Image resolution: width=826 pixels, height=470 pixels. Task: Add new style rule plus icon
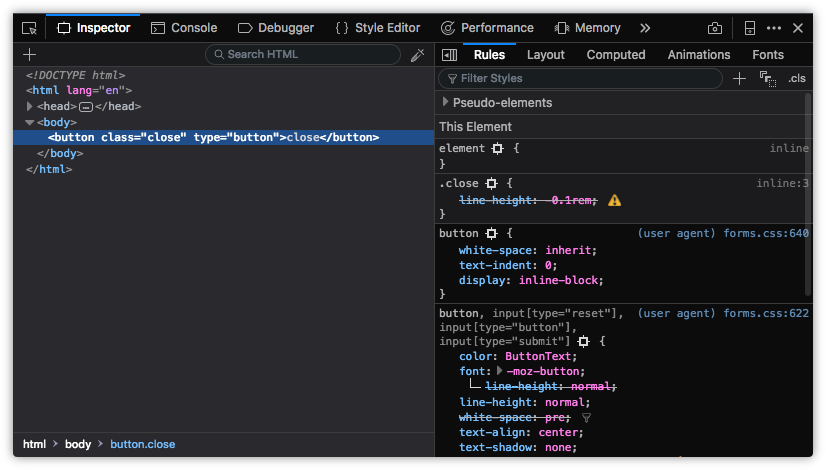pos(739,78)
